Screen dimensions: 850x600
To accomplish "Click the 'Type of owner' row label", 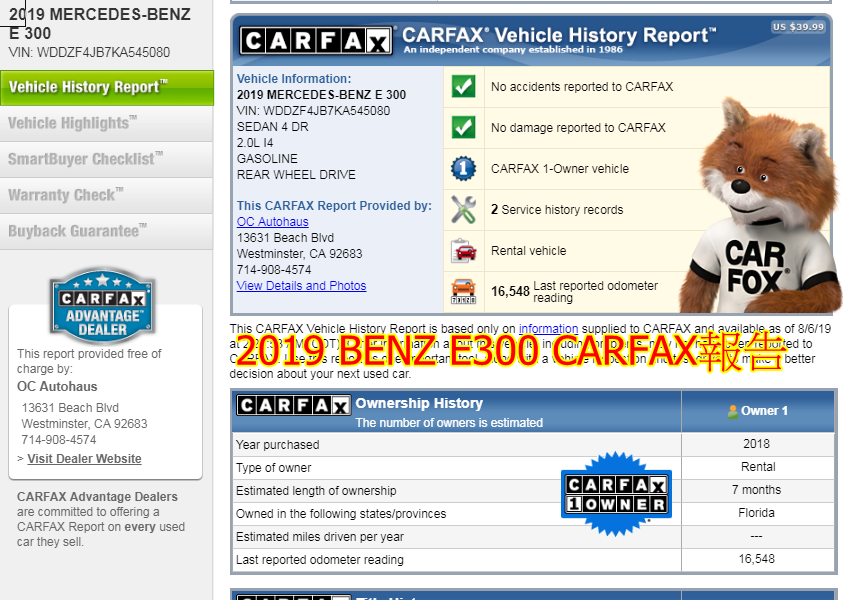I will (x=274, y=468).
